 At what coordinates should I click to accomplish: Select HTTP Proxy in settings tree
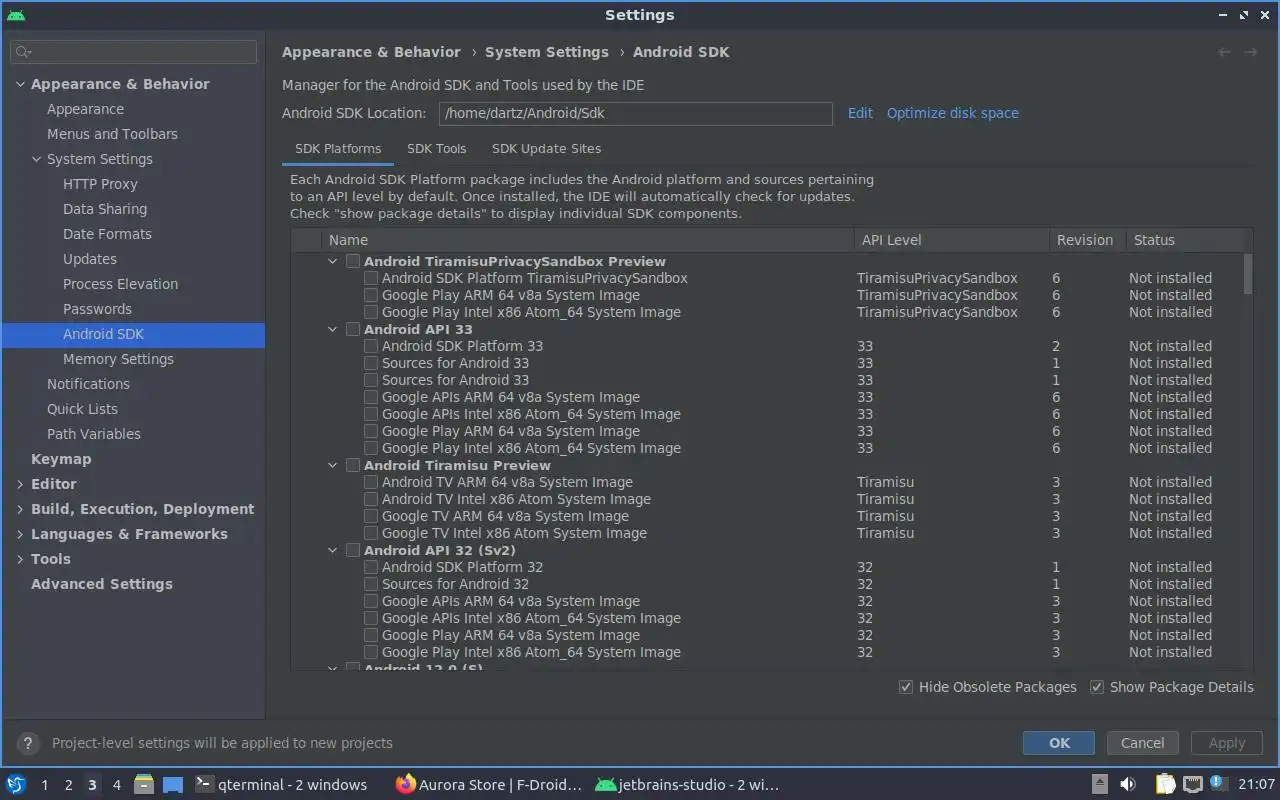click(x=100, y=184)
